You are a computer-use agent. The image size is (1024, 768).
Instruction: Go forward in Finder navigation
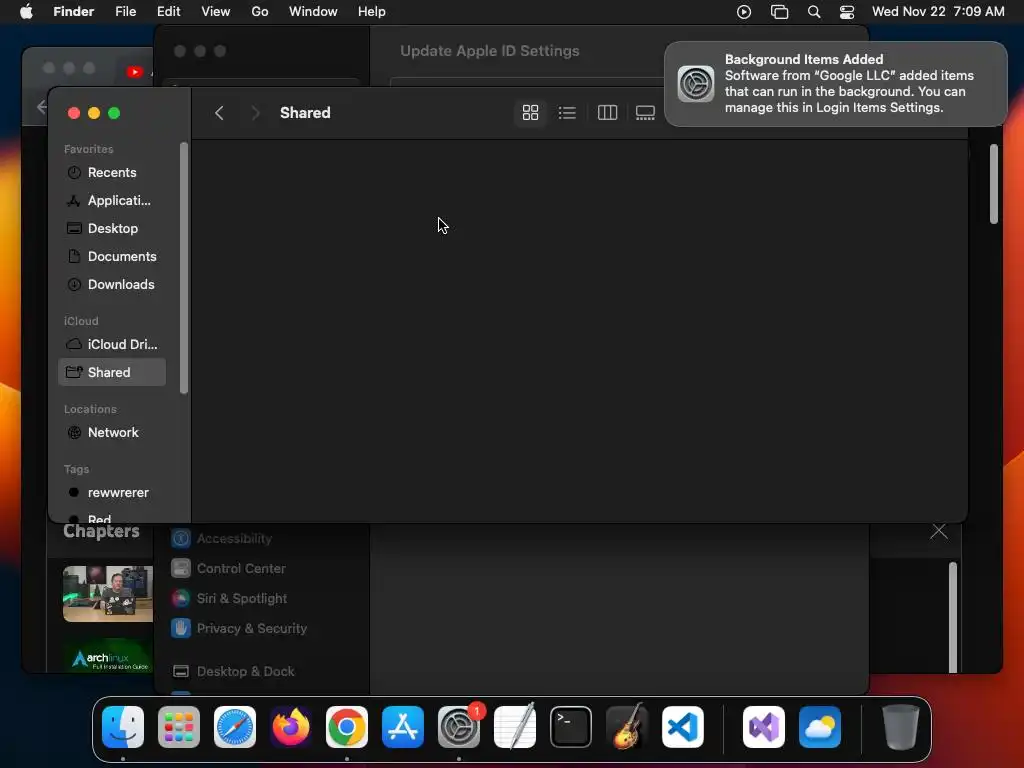click(x=255, y=113)
